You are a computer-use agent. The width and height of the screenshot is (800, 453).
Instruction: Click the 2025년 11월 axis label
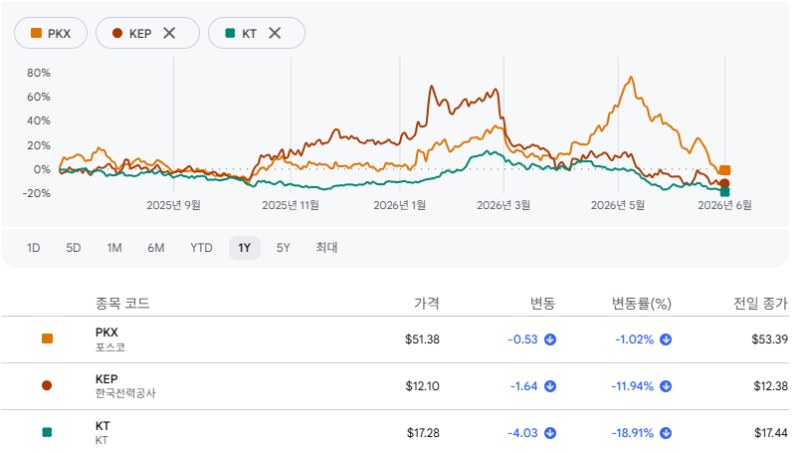[x=291, y=205]
